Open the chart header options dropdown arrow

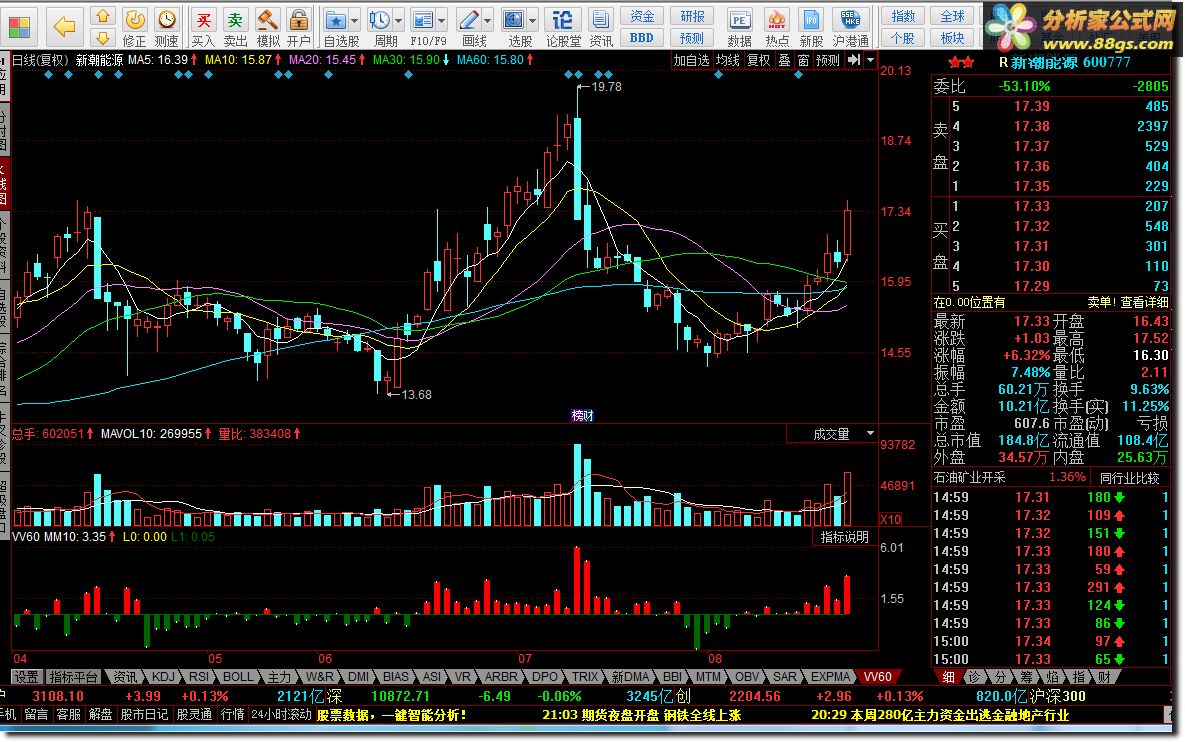tap(871, 60)
